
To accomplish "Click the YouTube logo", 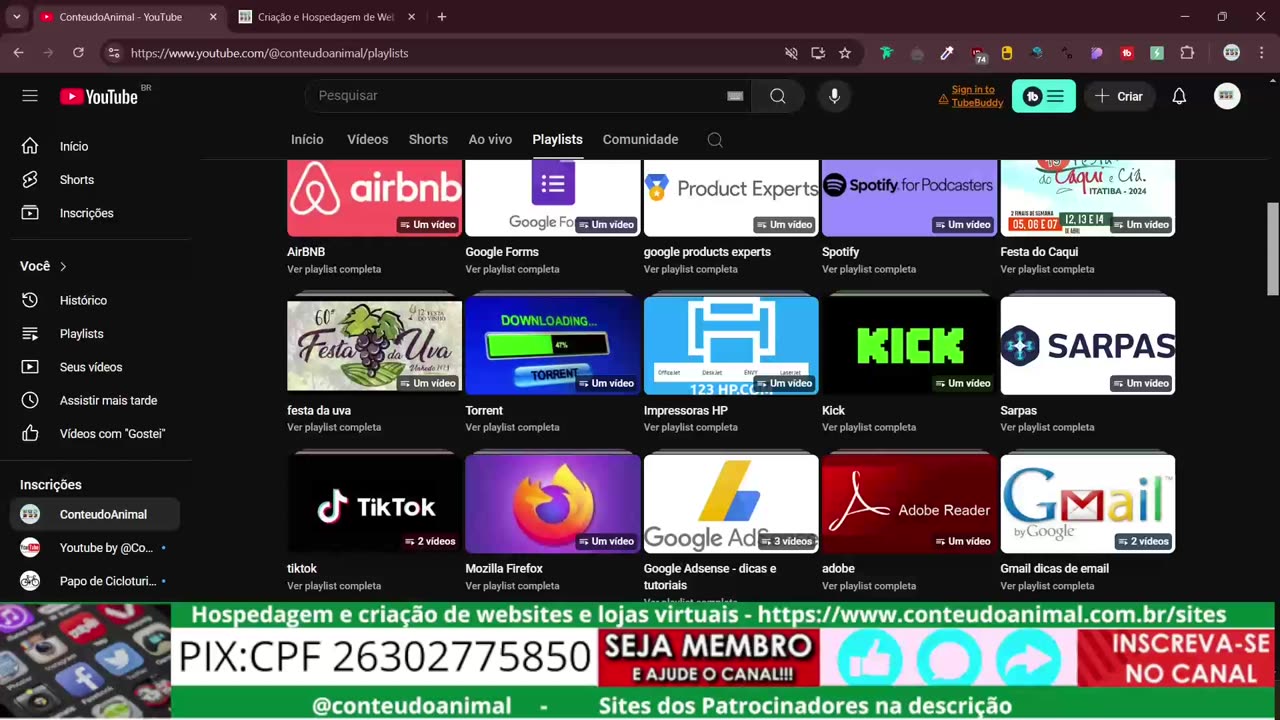I will (98, 96).
